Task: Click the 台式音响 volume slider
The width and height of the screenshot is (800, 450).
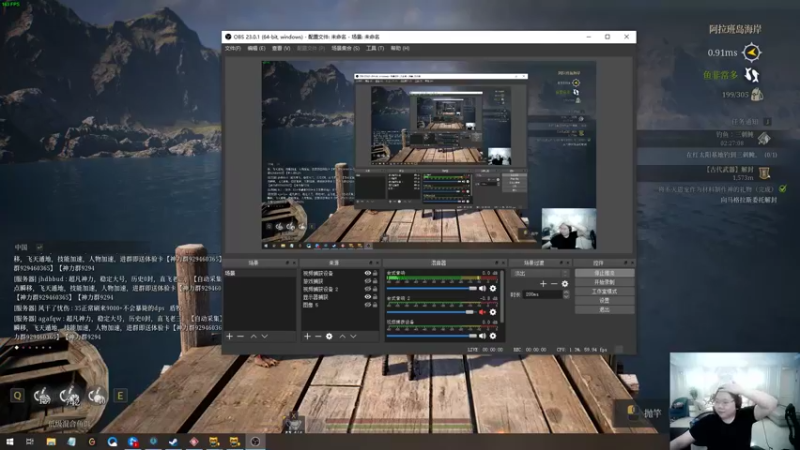Action: pyautogui.click(x=432, y=288)
